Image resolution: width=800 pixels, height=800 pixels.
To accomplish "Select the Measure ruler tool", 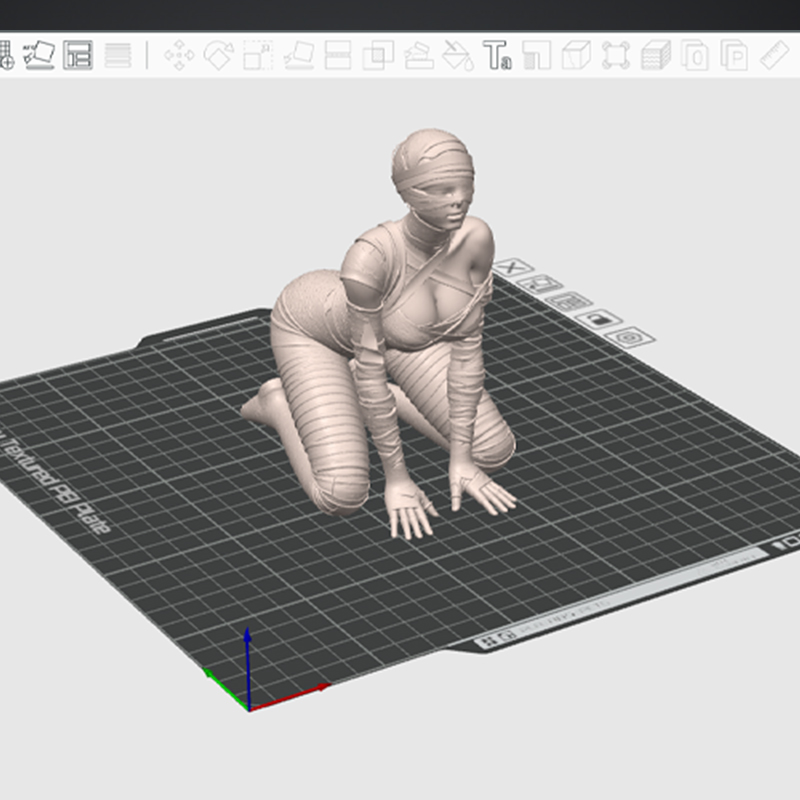I will [x=774, y=55].
